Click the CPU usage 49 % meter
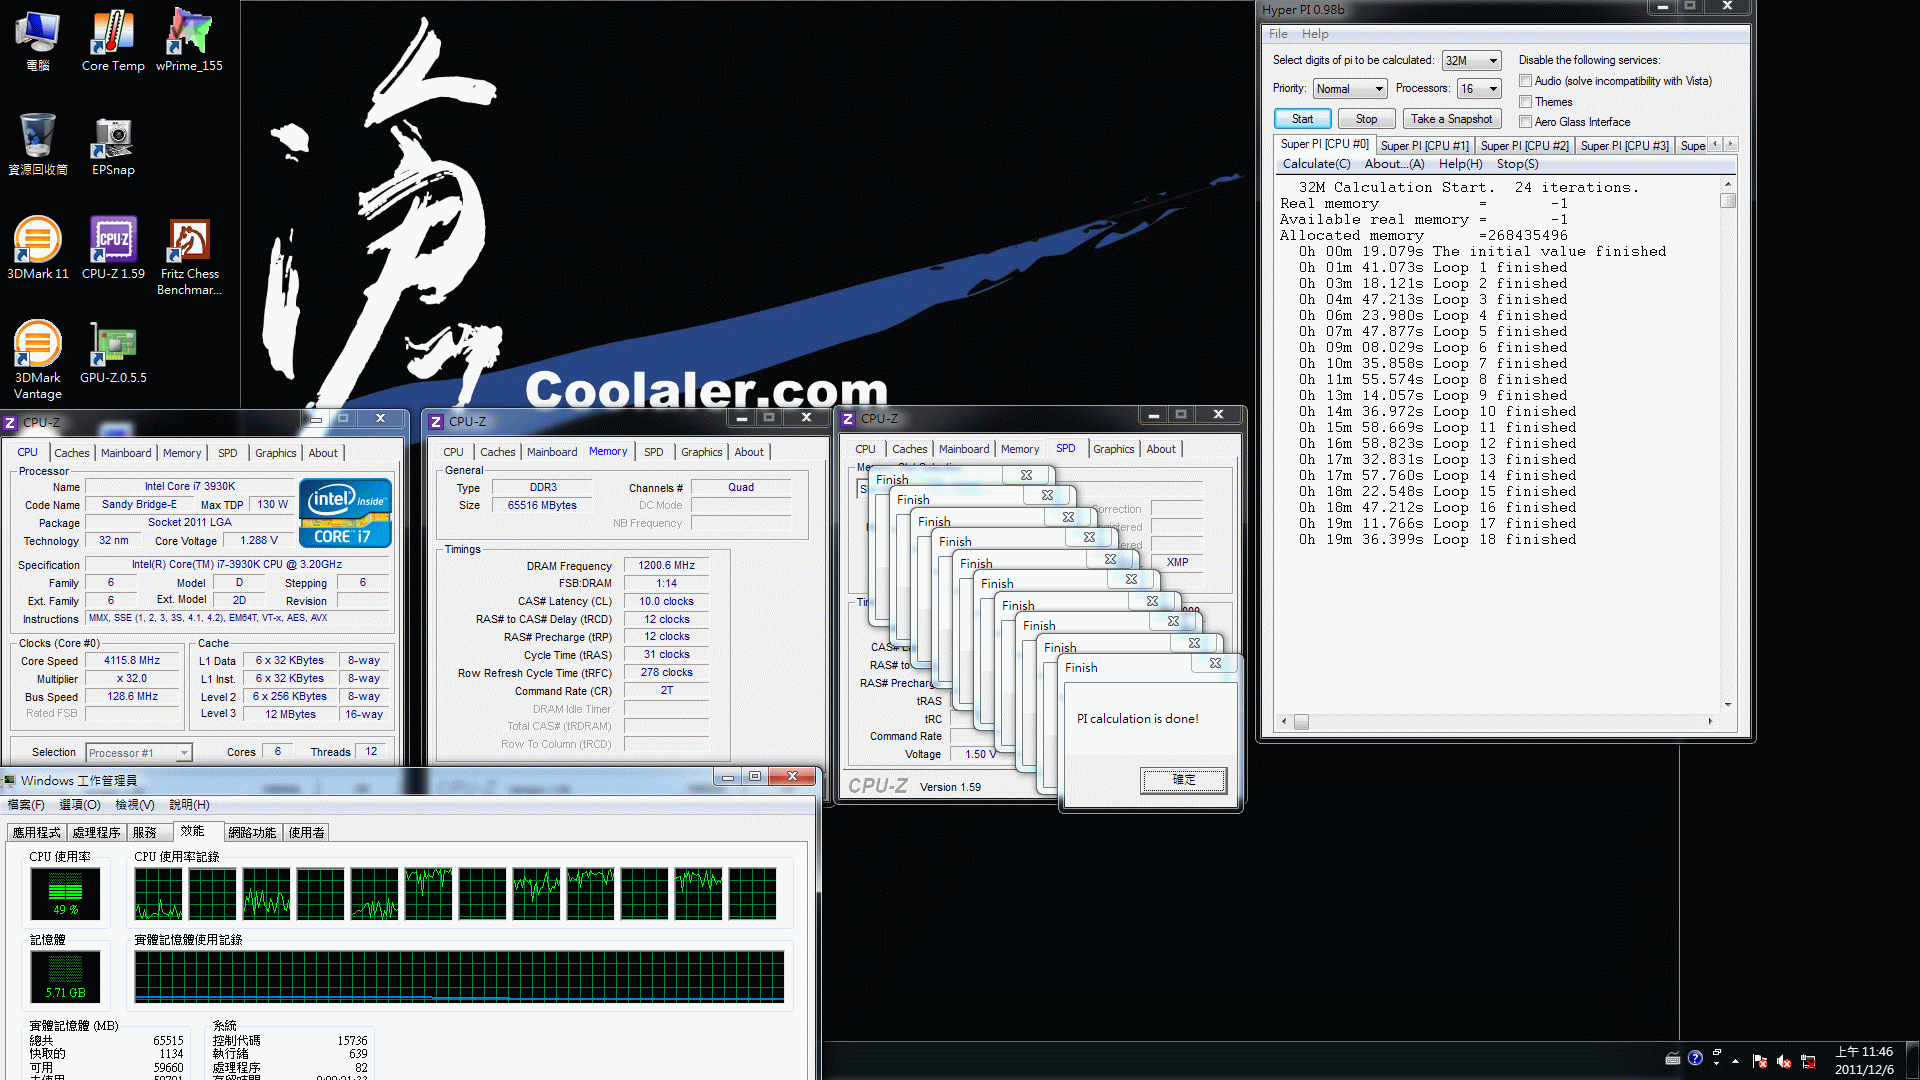 tap(66, 893)
